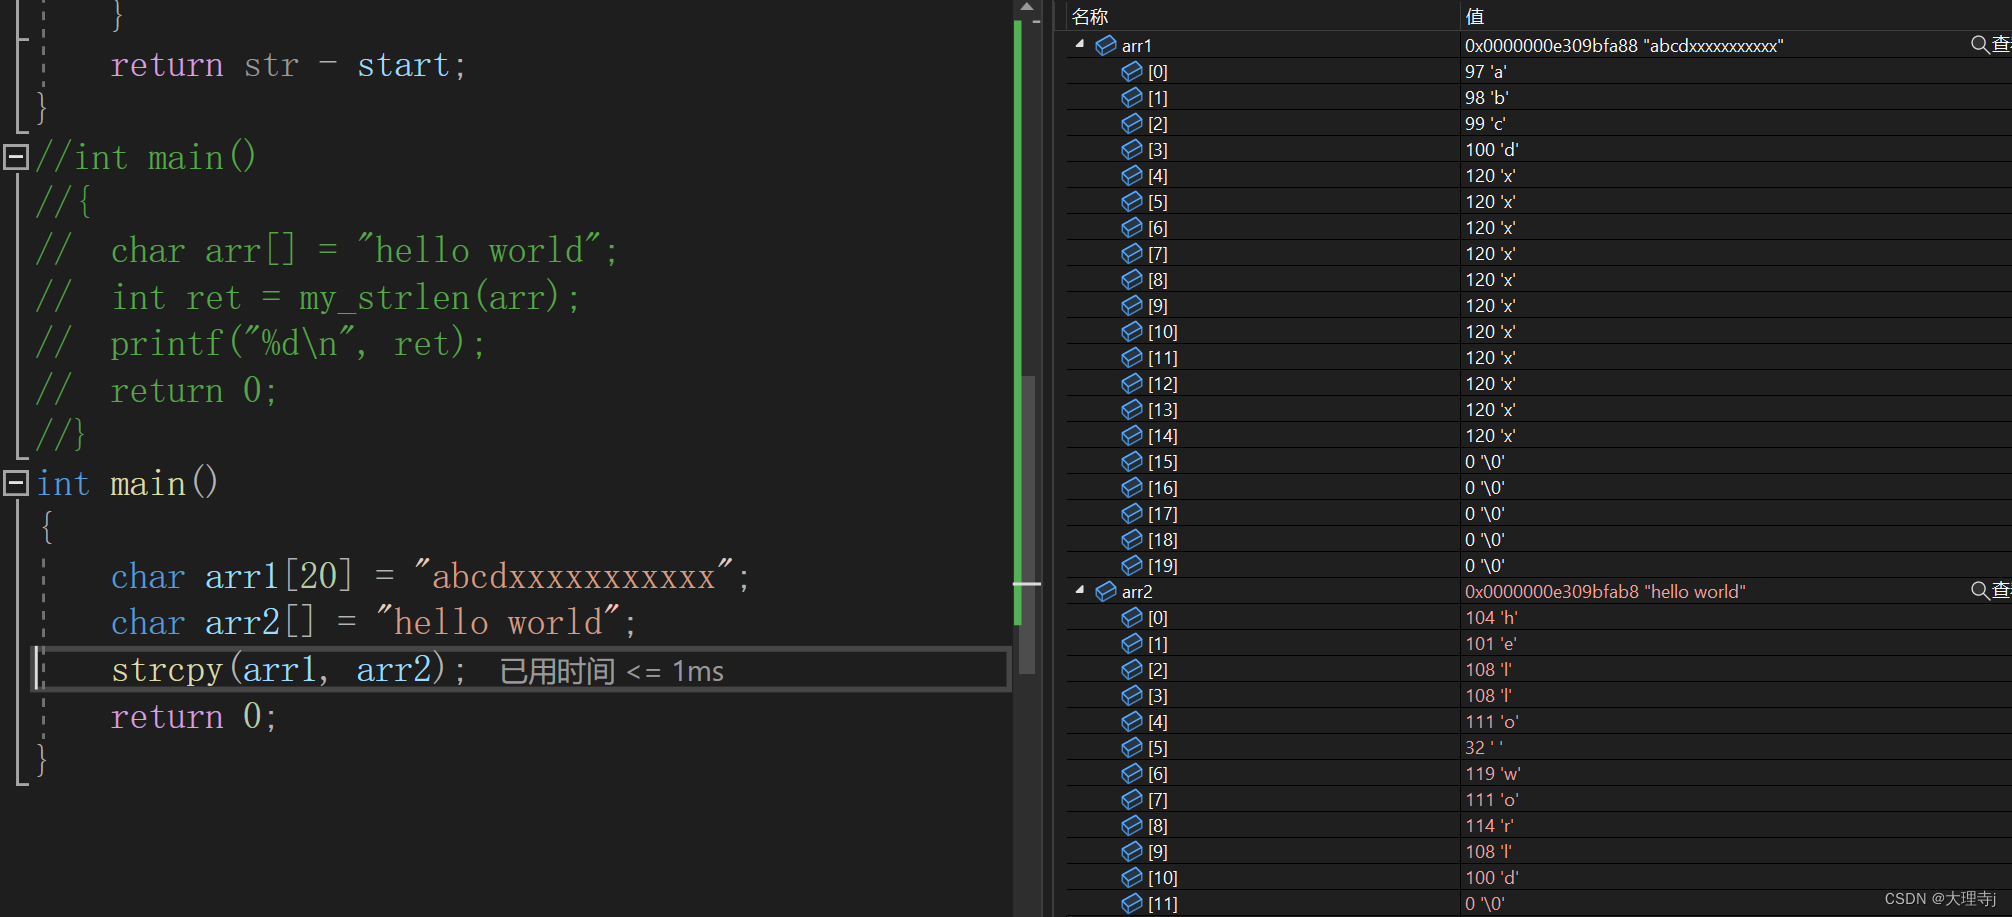This screenshot has width=2012, height=917.
Task: Click the arr1 [9] index label
Action: coord(1158,306)
